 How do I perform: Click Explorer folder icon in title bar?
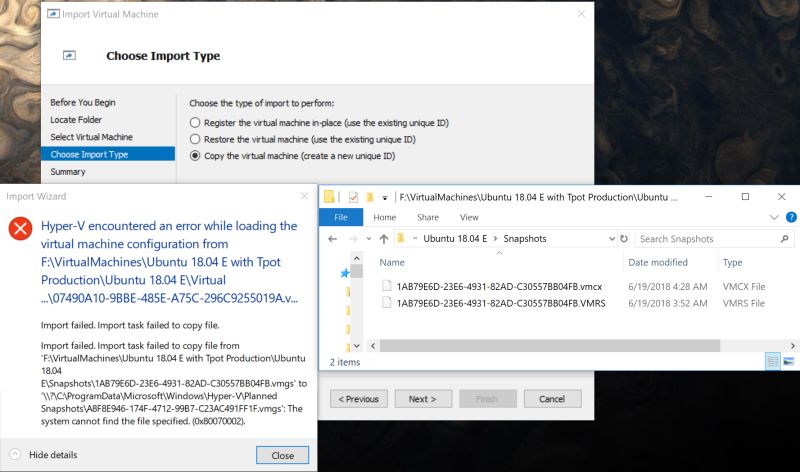pyautogui.click(x=329, y=196)
